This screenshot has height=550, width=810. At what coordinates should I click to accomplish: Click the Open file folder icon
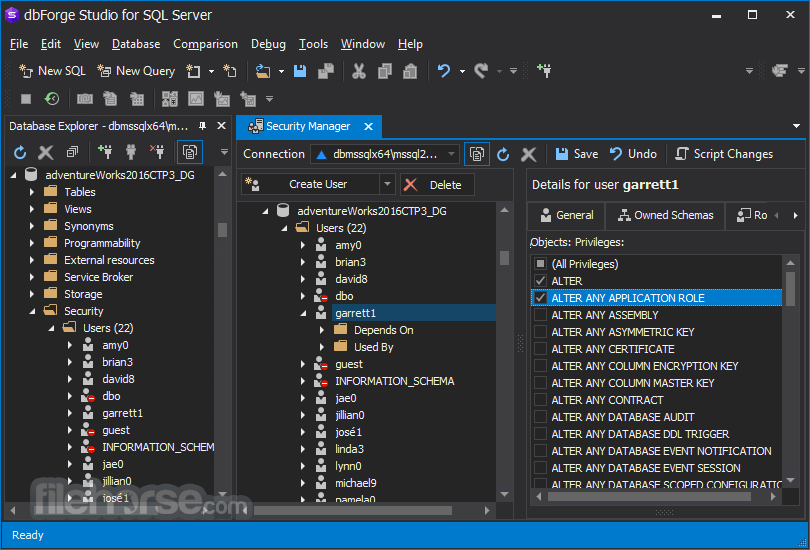coord(263,71)
